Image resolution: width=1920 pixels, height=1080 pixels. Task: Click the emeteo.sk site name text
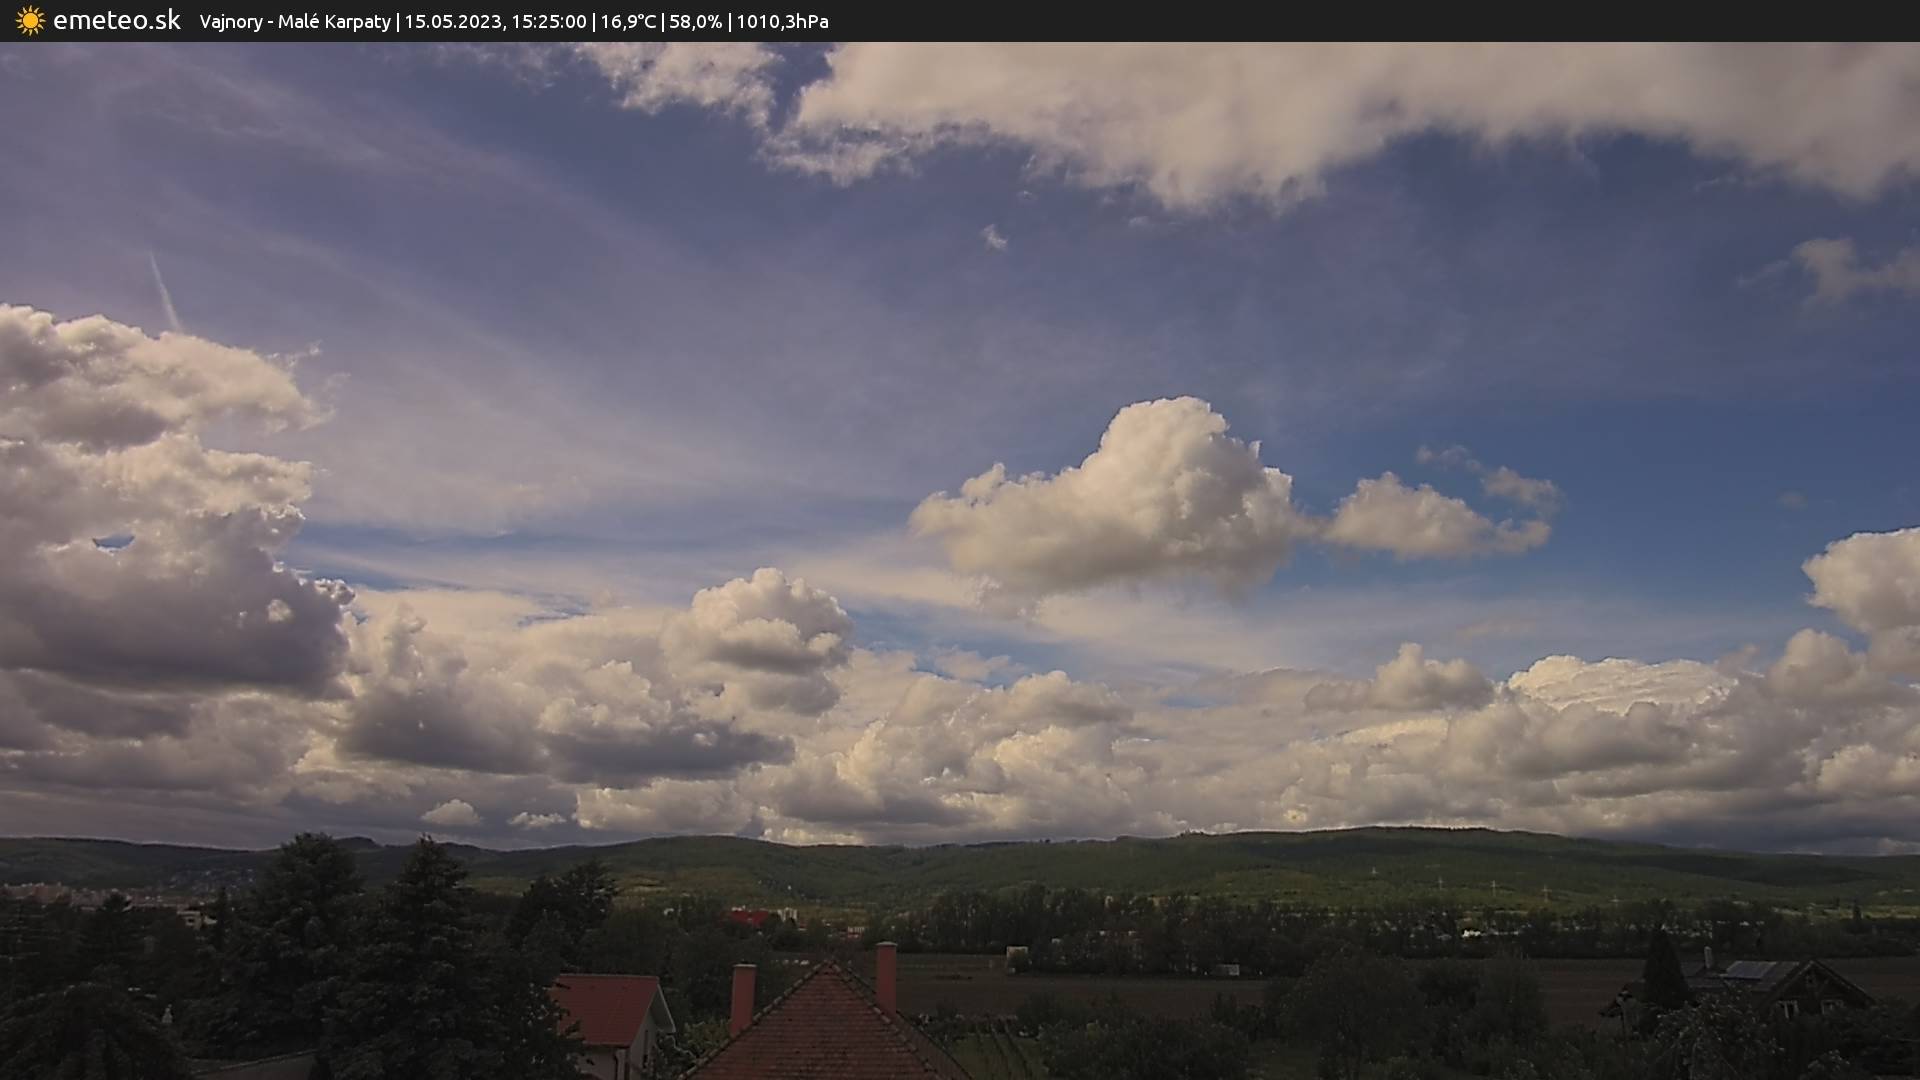tap(116, 20)
